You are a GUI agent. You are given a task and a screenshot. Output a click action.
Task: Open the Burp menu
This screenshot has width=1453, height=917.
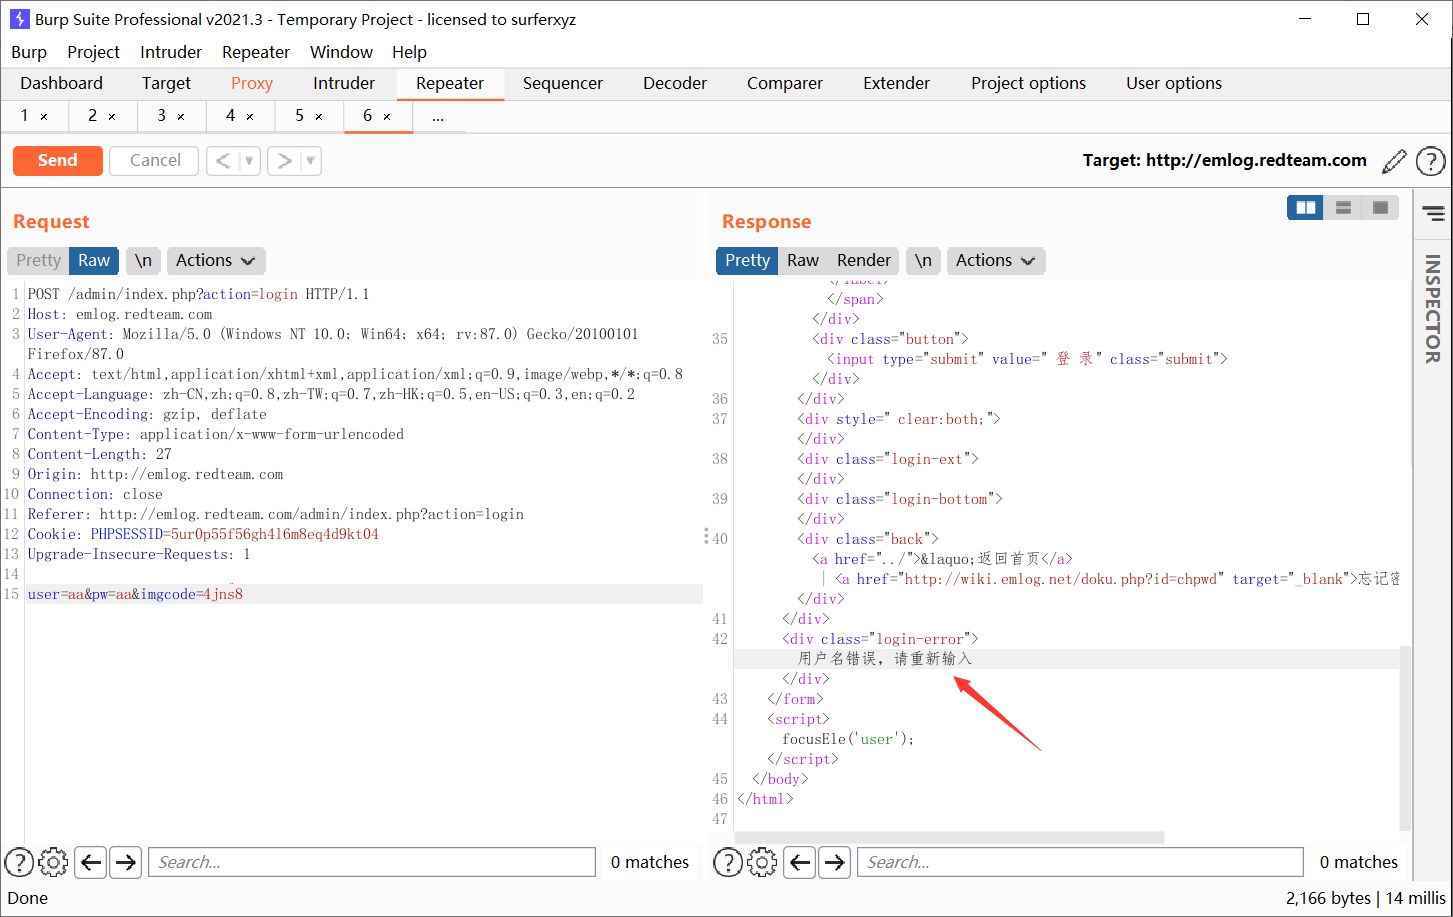coord(29,52)
